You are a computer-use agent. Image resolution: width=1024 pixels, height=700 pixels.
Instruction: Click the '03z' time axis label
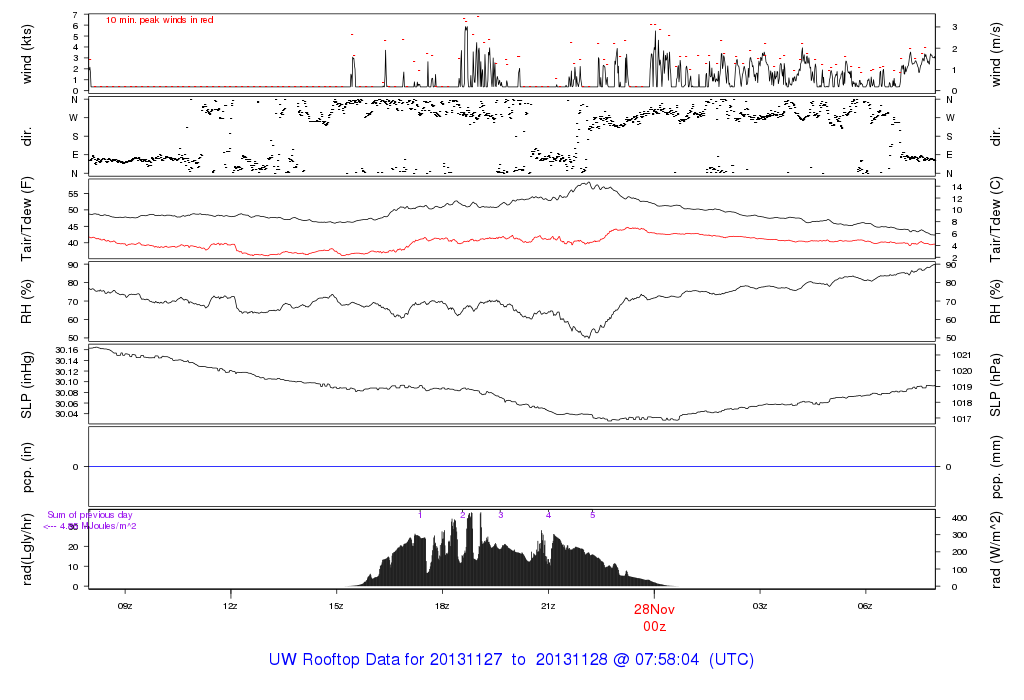click(x=760, y=606)
